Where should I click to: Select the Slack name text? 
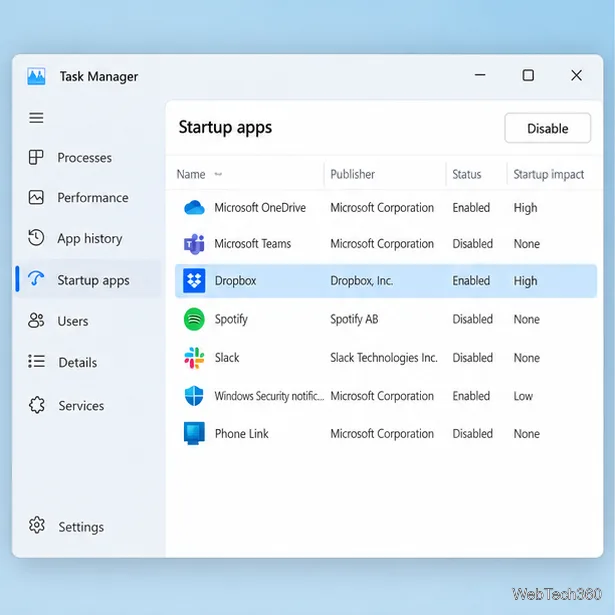click(x=227, y=357)
